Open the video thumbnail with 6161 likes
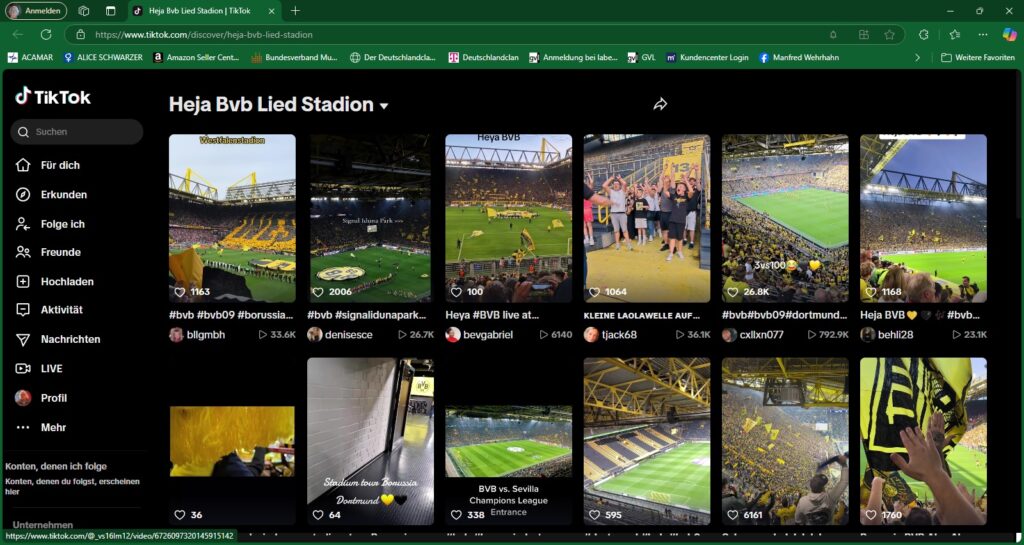 coord(785,441)
